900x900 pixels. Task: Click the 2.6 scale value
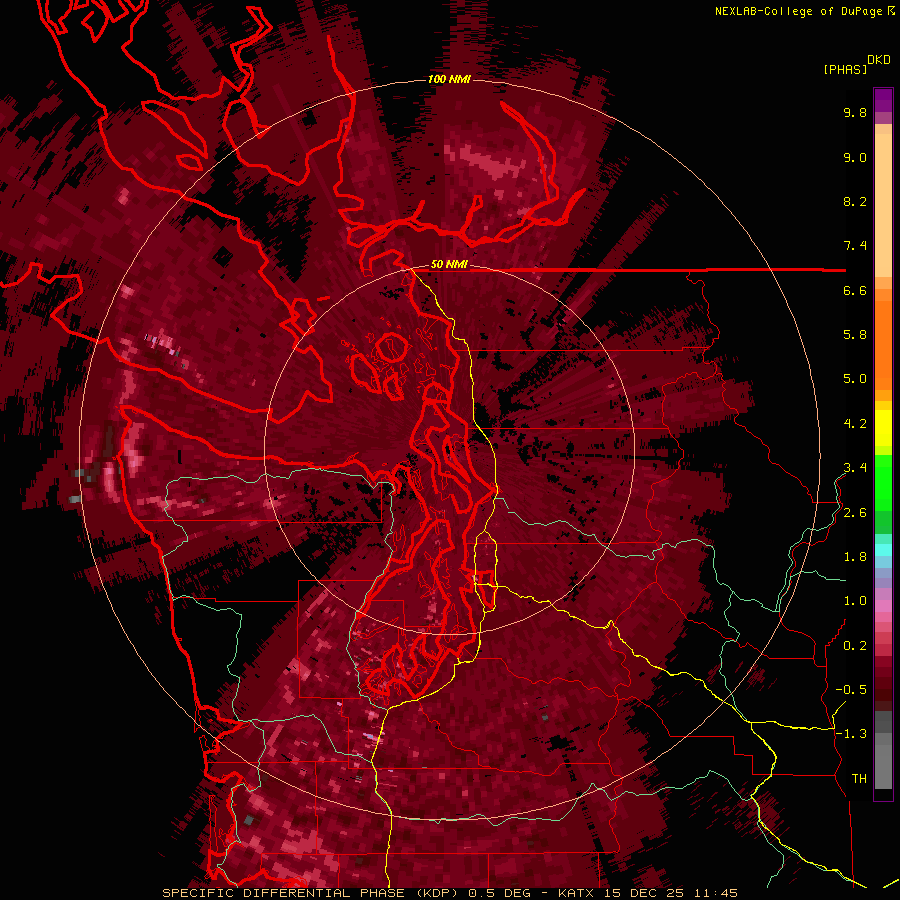pos(855,513)
